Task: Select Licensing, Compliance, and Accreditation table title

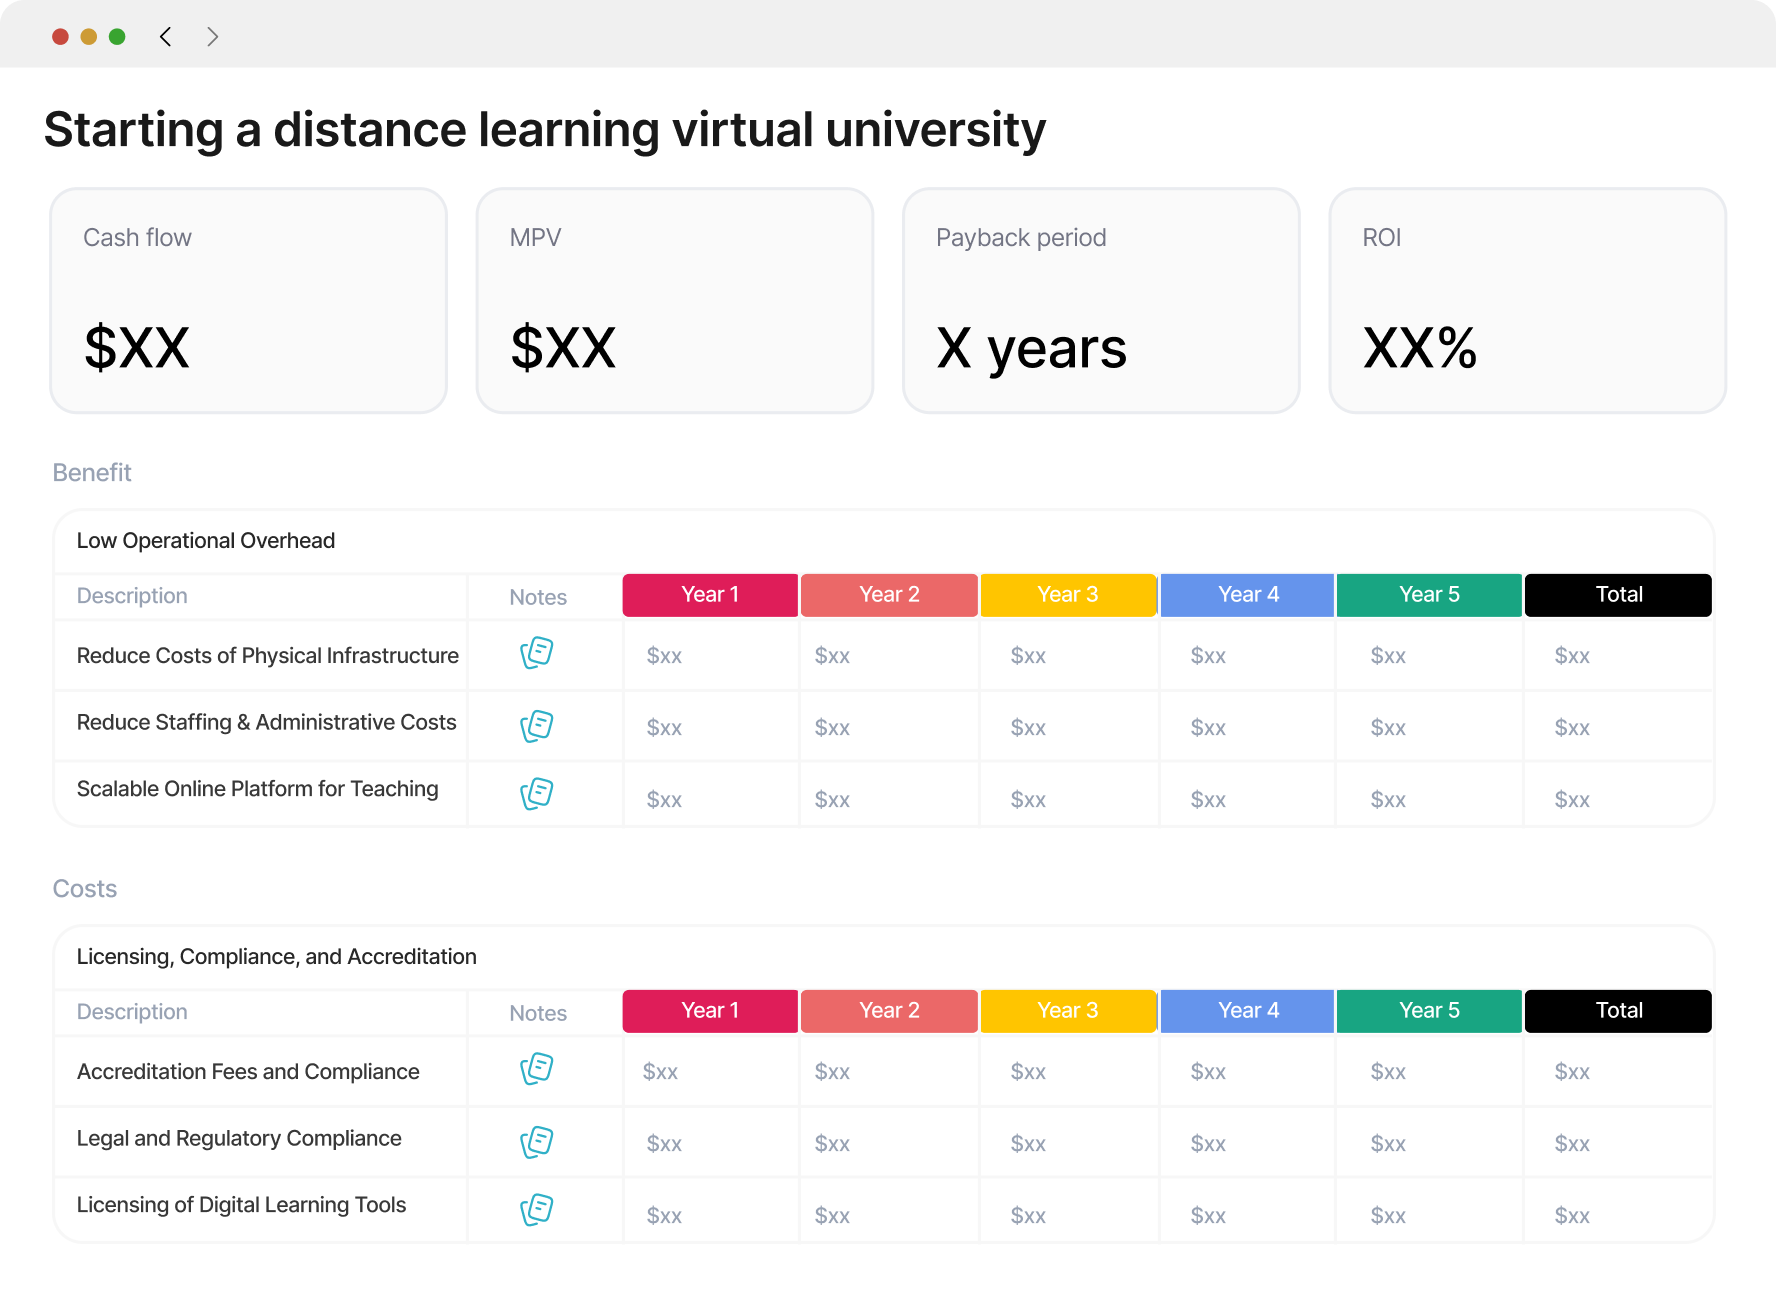Action: click(x=277, y=957)
